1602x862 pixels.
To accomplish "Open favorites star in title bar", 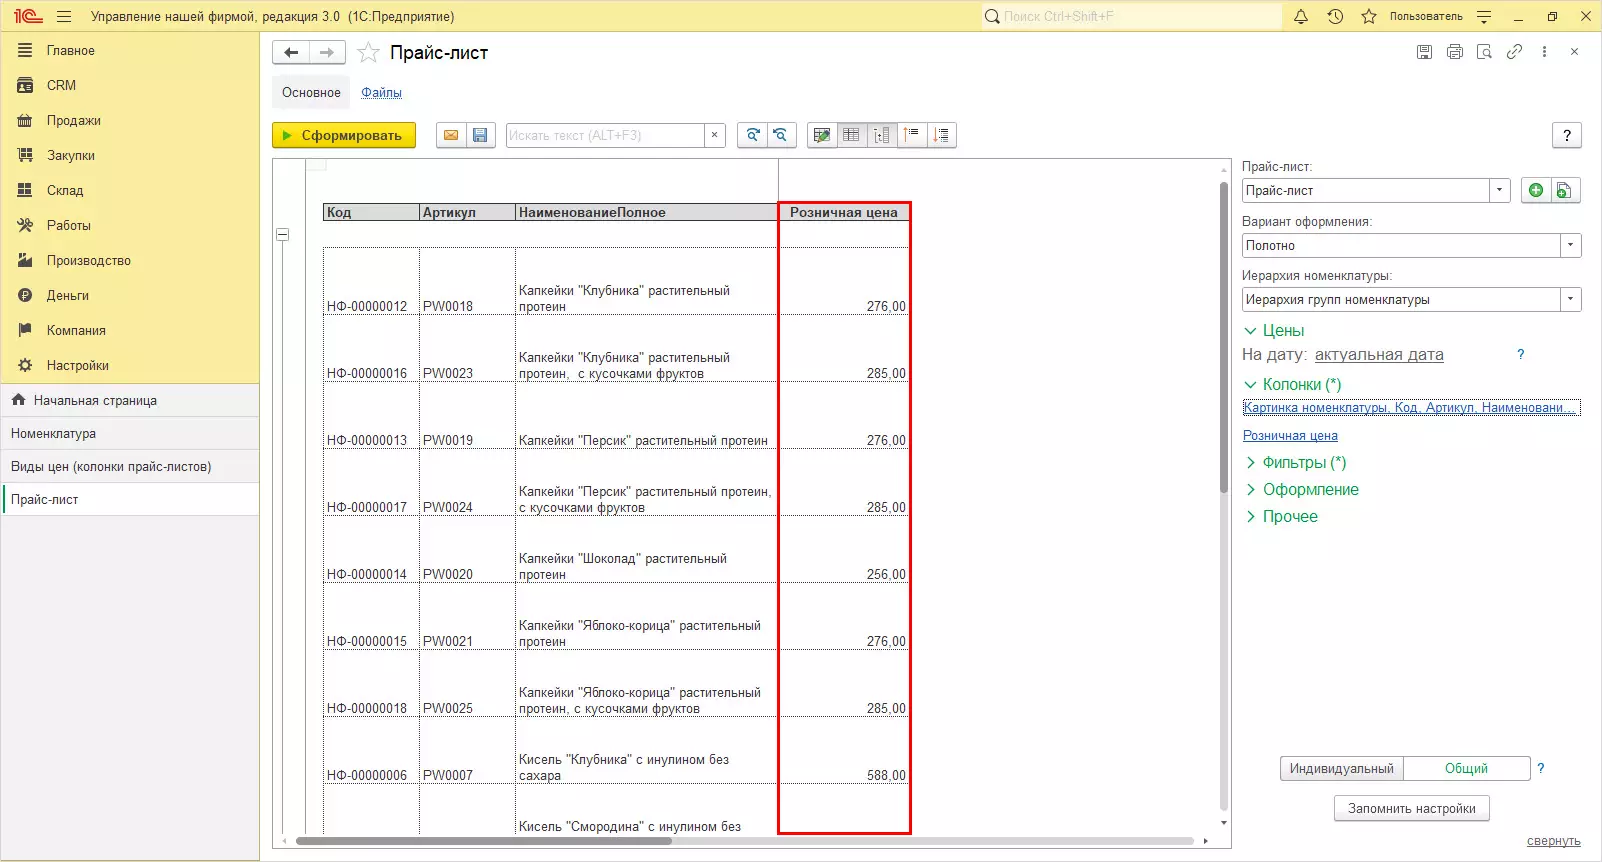I will click(x=1369, y=16).
